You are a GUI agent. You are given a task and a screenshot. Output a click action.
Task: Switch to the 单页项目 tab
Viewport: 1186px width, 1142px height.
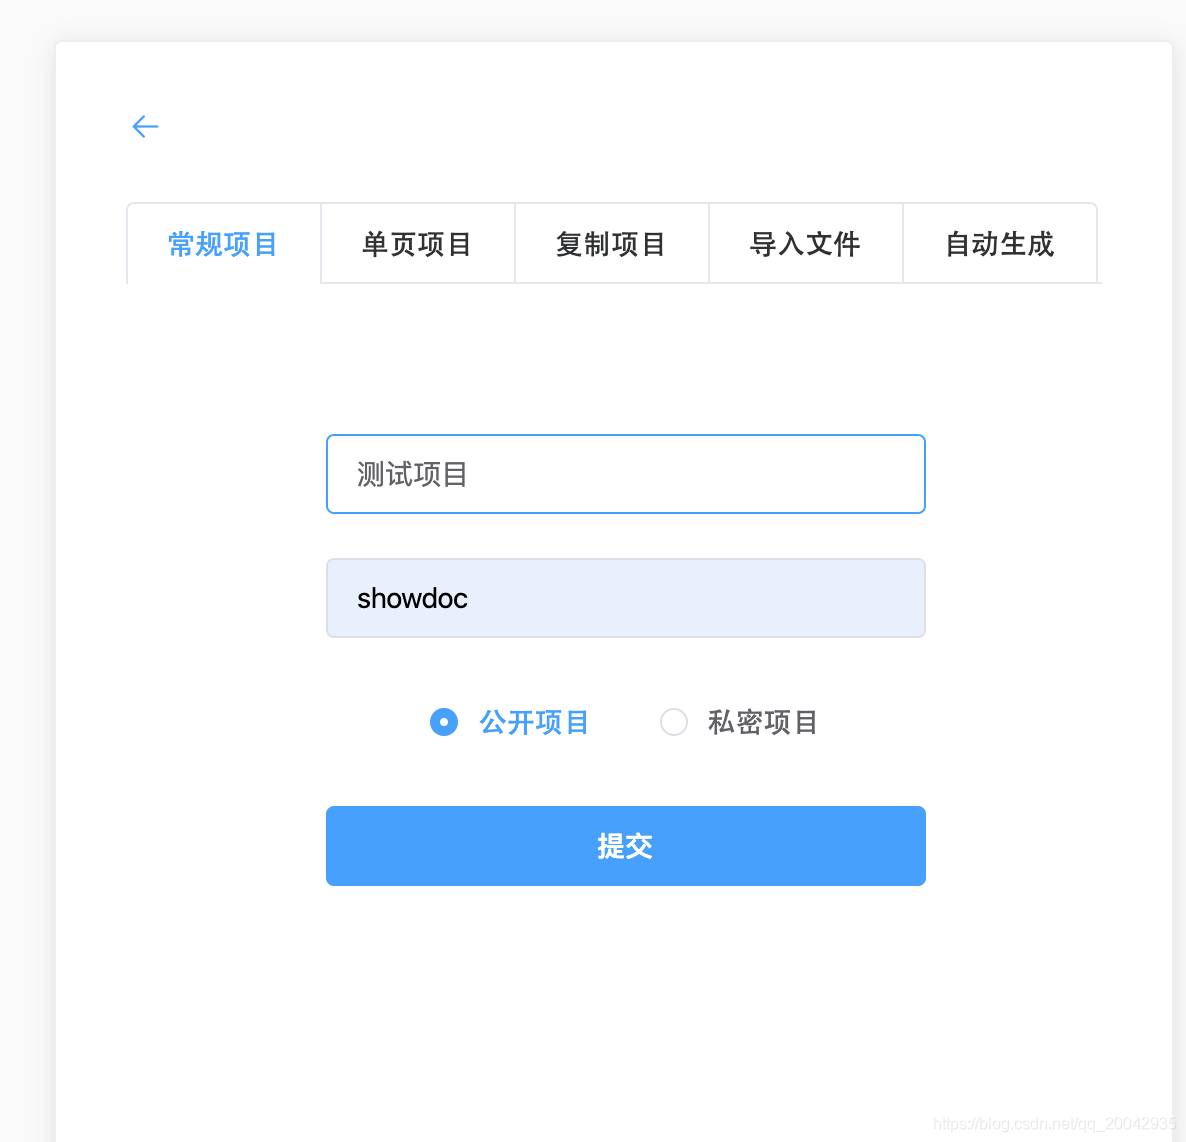417,243
